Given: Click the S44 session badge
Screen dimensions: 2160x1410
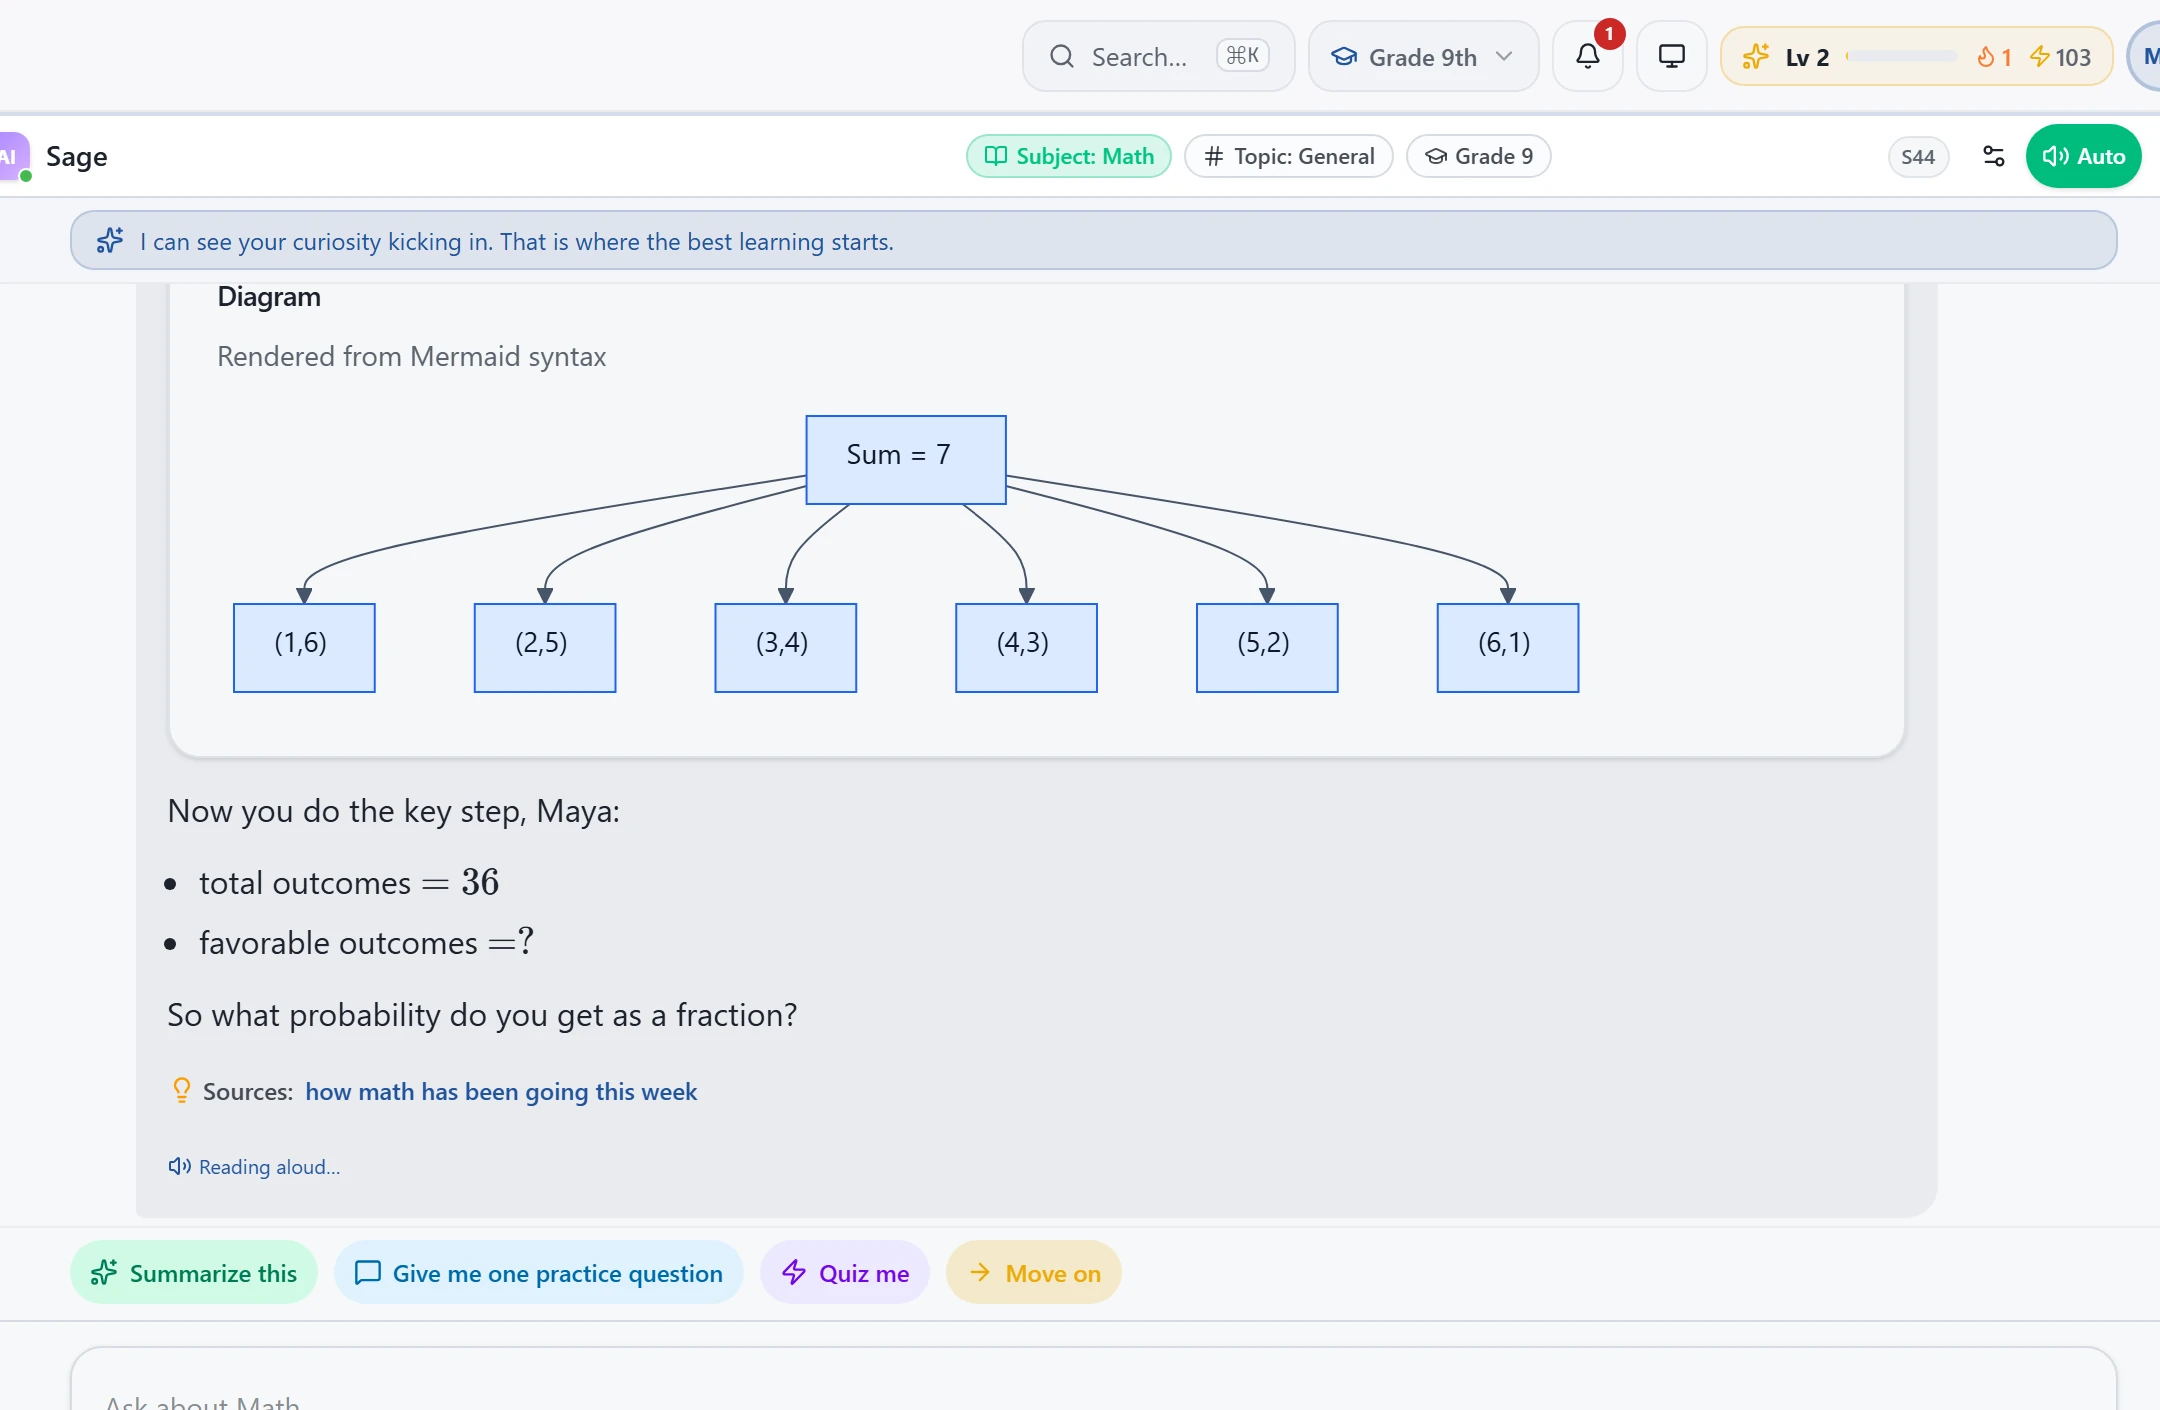Looking at the screenshot, I should tap(1917, 157).
